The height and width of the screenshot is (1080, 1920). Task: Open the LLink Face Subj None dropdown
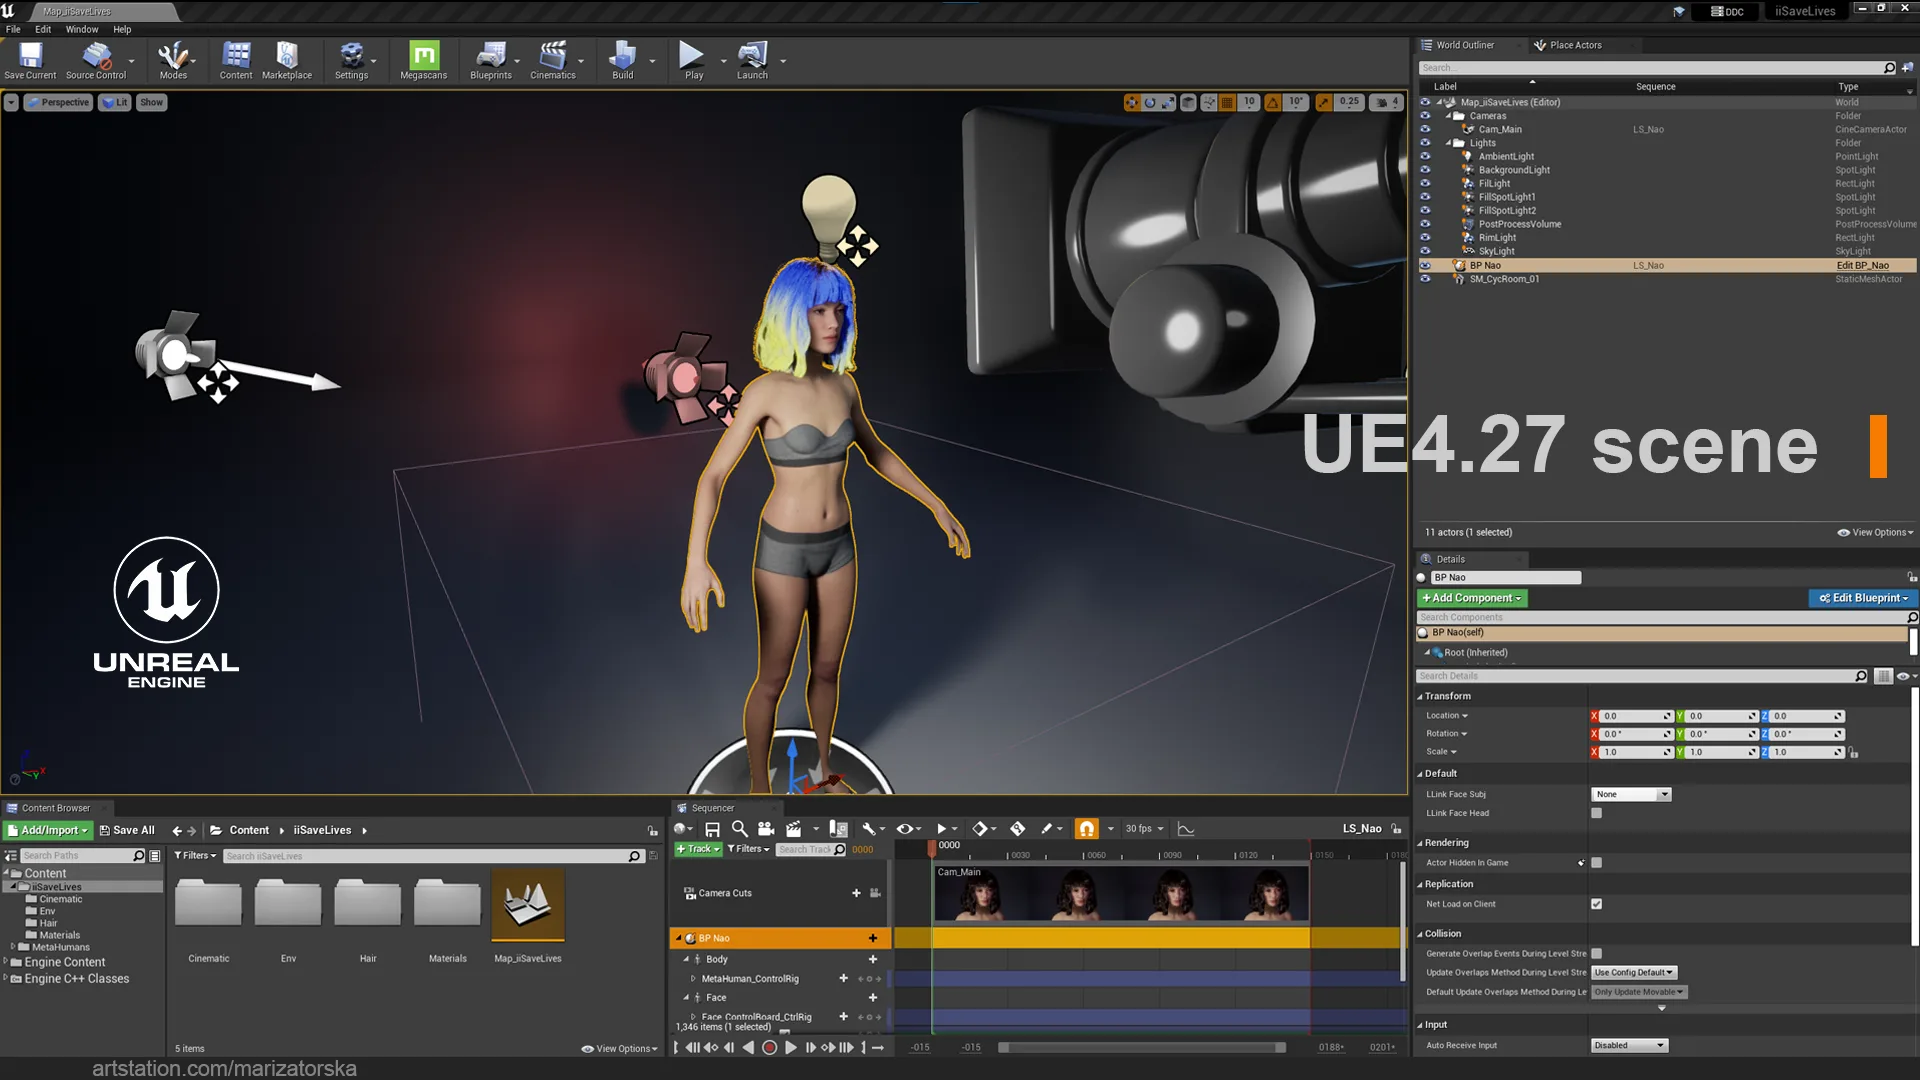[x=1631, y=795]
